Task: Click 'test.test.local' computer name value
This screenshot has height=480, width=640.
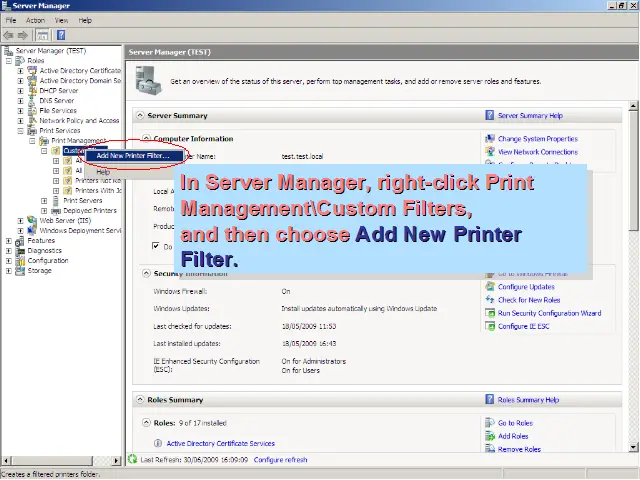Action: [x=302, y=156]
